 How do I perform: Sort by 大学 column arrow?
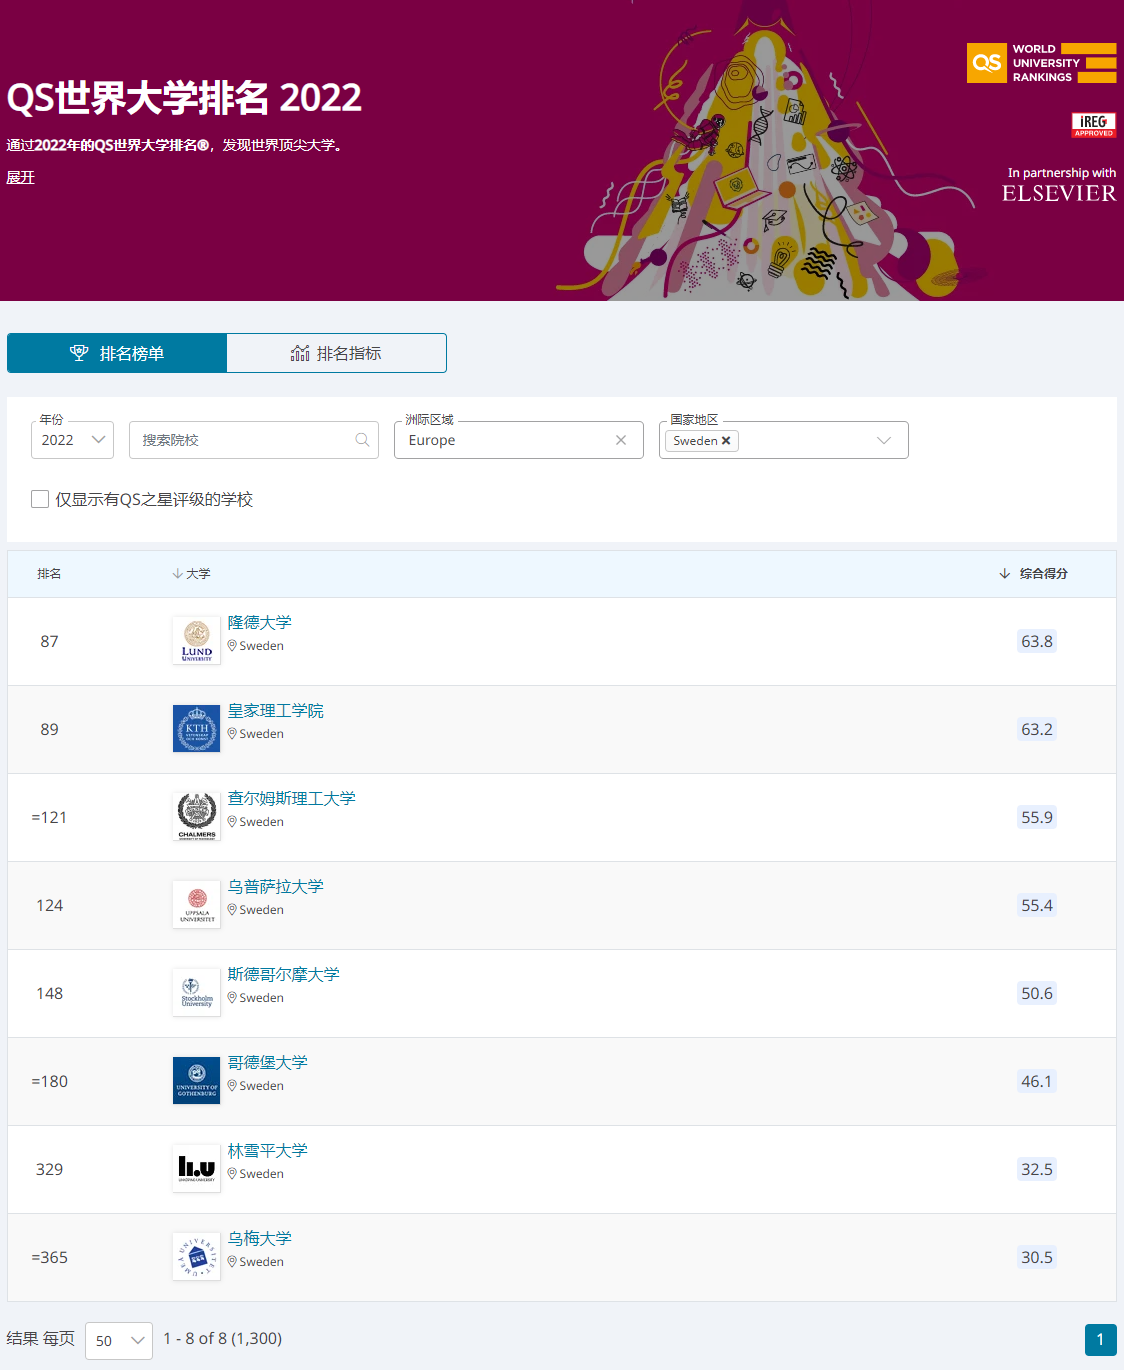177,574
